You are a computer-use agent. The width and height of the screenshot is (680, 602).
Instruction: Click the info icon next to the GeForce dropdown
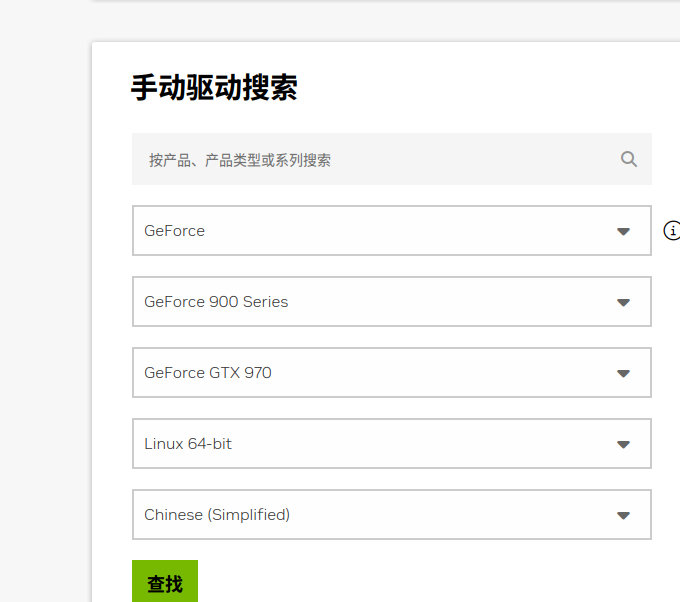point(672,230)
